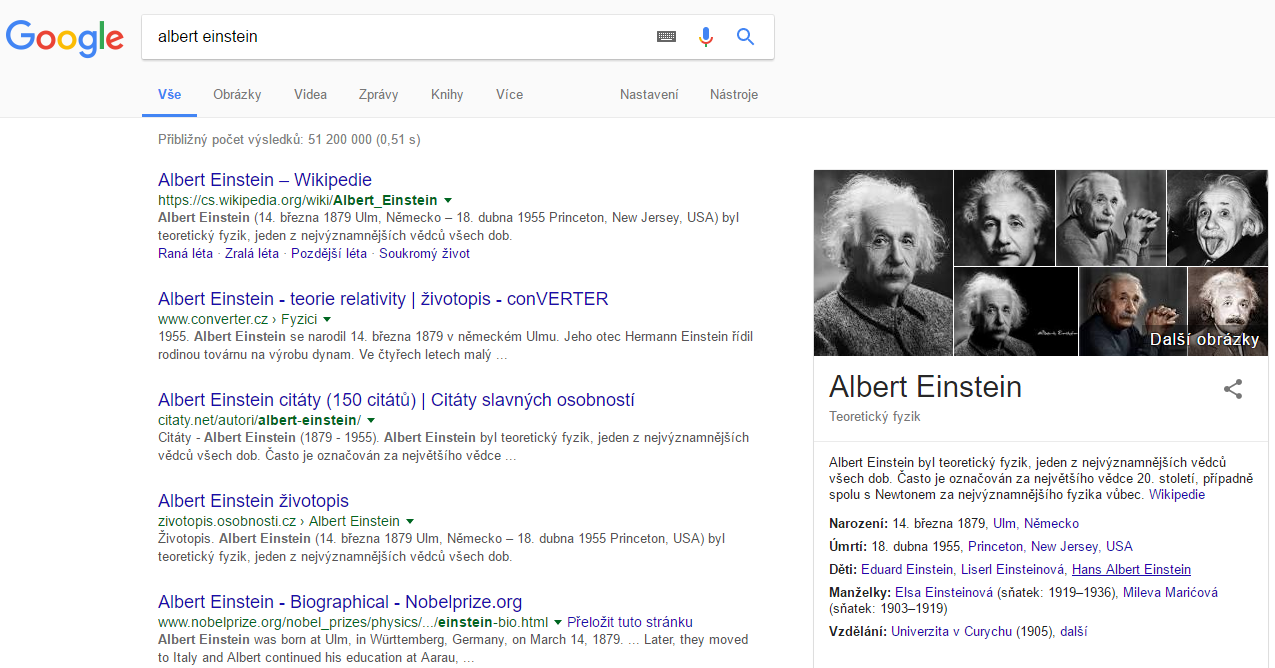Switch to the Videa tab
The image size is (1275, 668).
(x=310, y=95)
